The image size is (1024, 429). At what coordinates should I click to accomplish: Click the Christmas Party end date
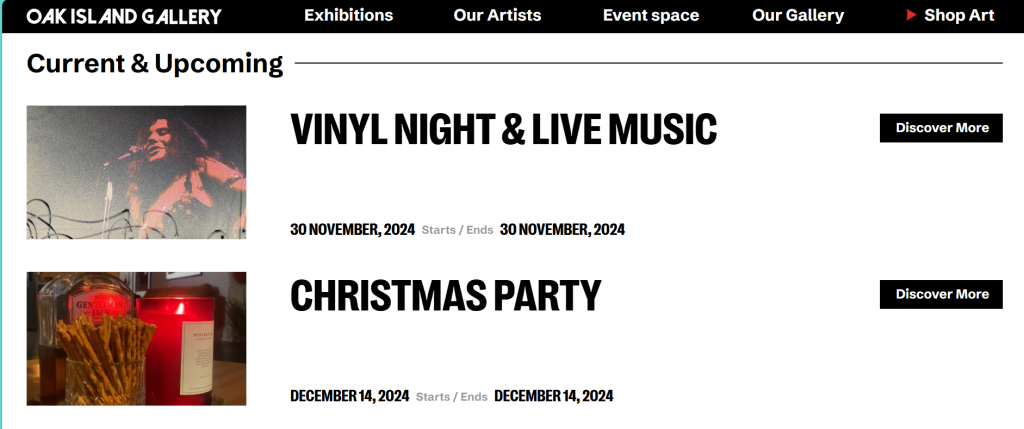pos(553,396)
